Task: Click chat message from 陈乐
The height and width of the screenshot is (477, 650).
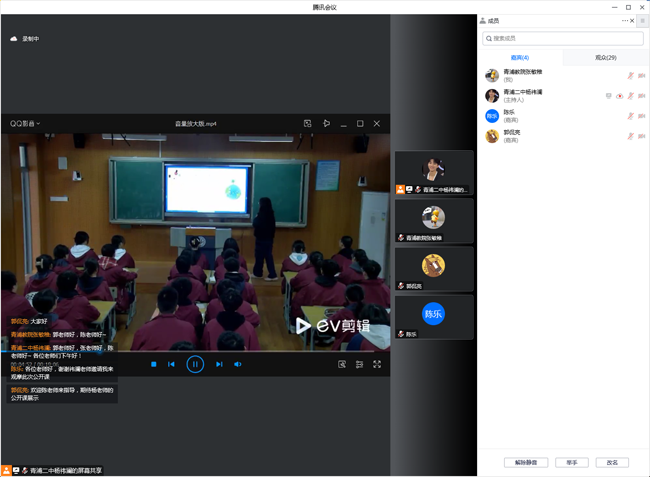Action: [x=62, y=373]
